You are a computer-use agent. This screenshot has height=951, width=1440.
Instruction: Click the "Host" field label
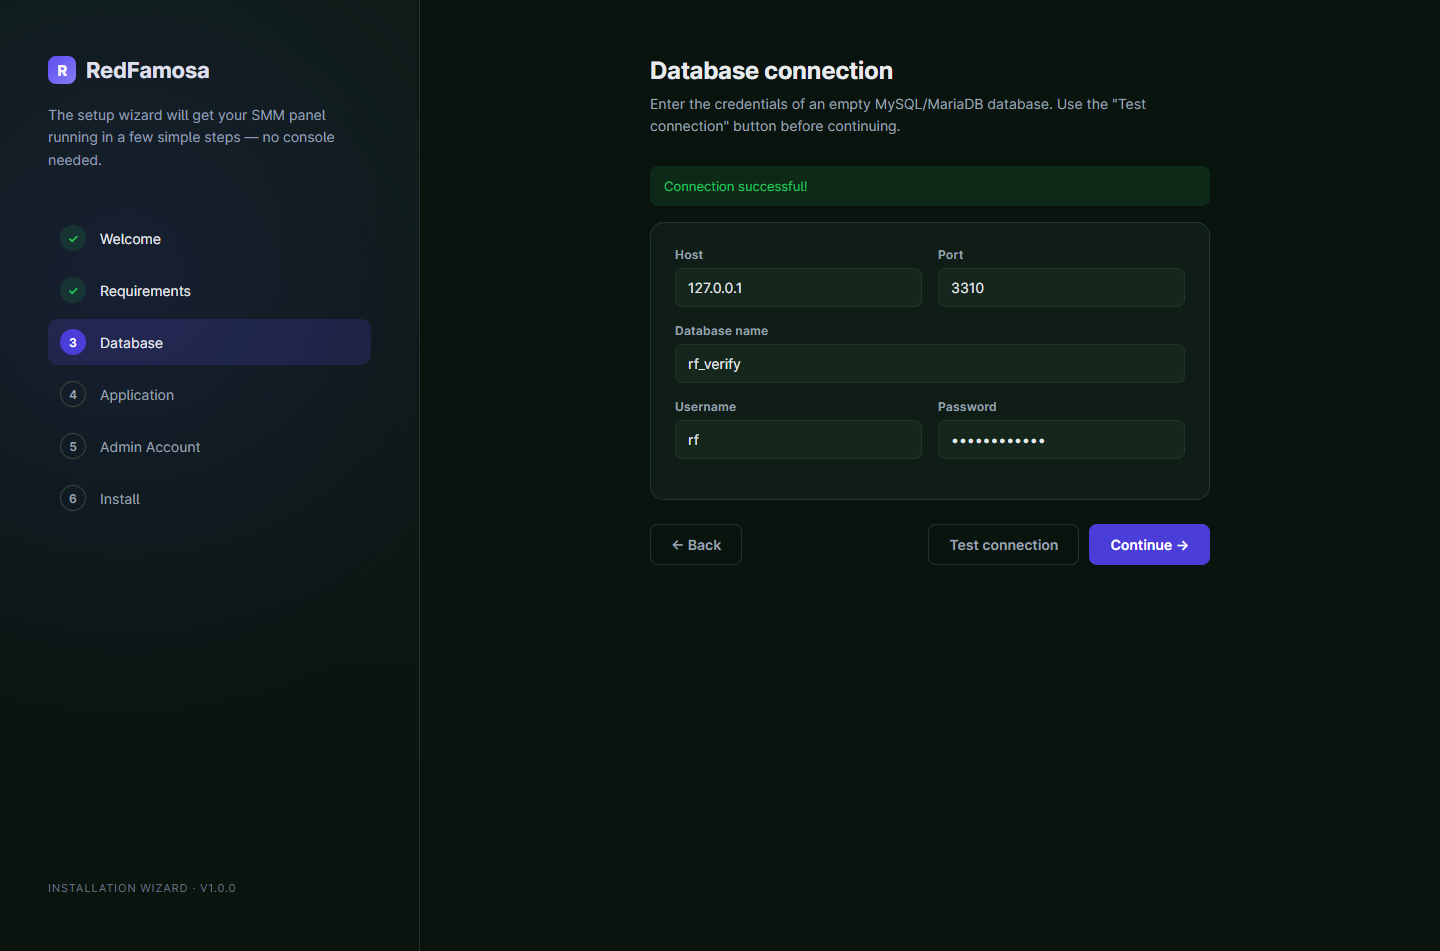(689, 255)
